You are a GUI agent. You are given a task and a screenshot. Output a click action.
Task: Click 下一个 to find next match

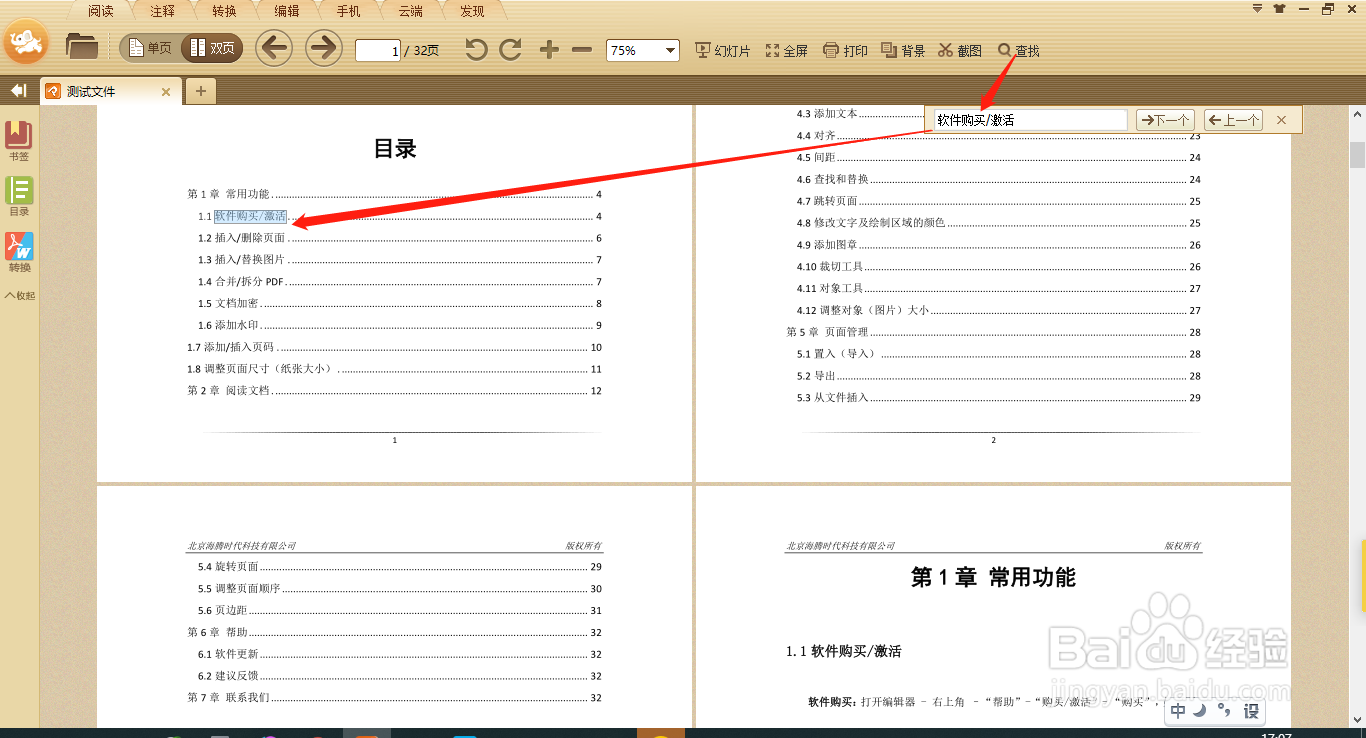click(1165, 119)
